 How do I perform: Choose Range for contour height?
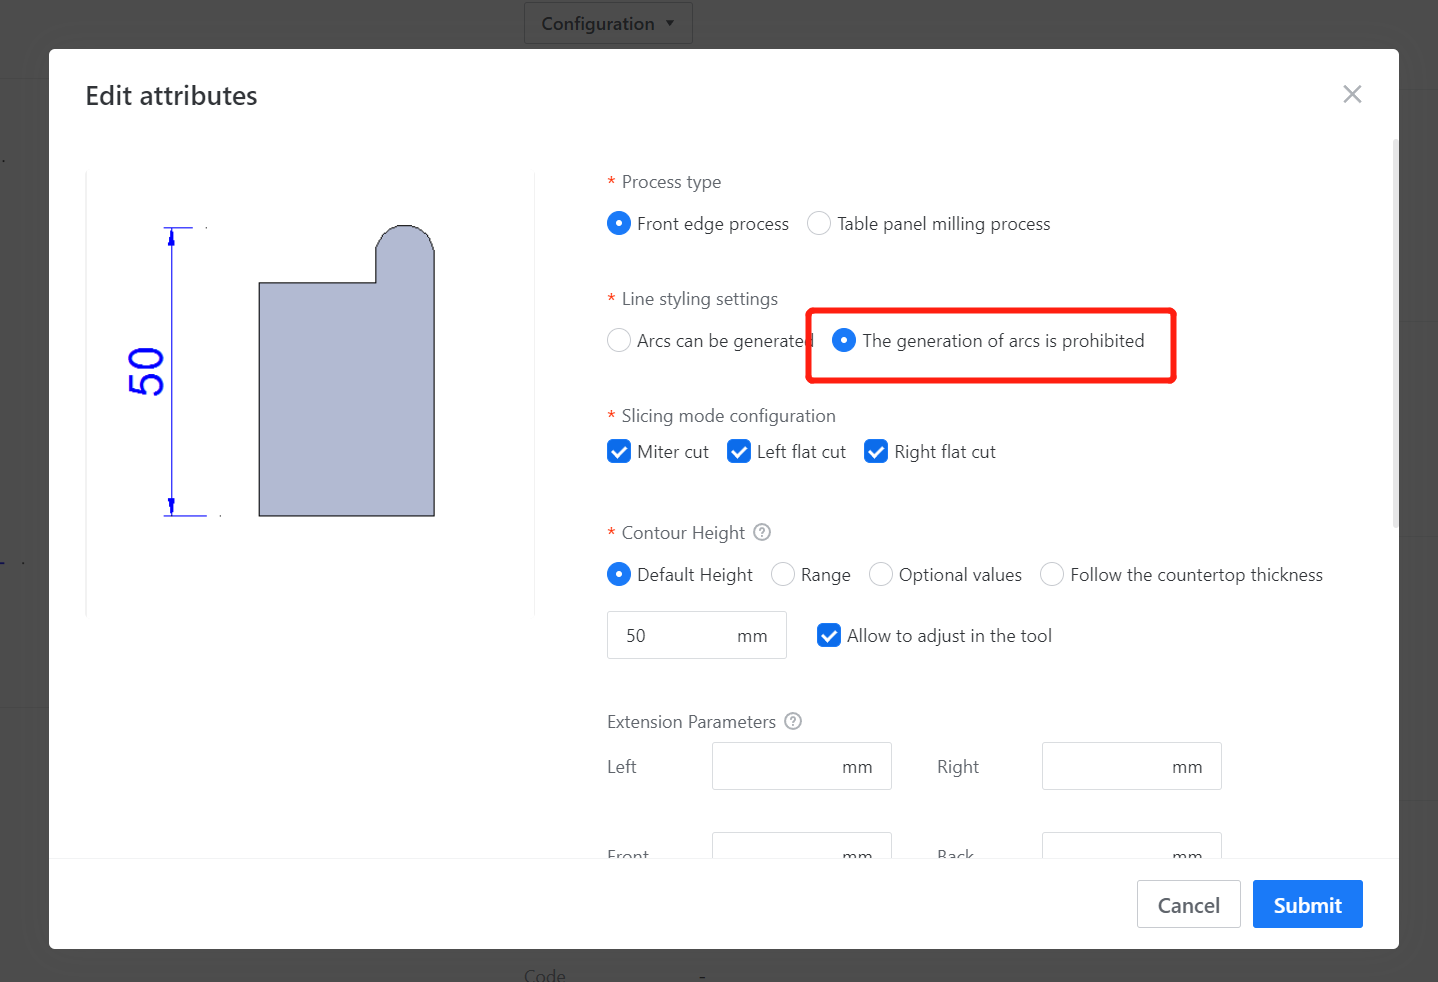coord(783,574)
